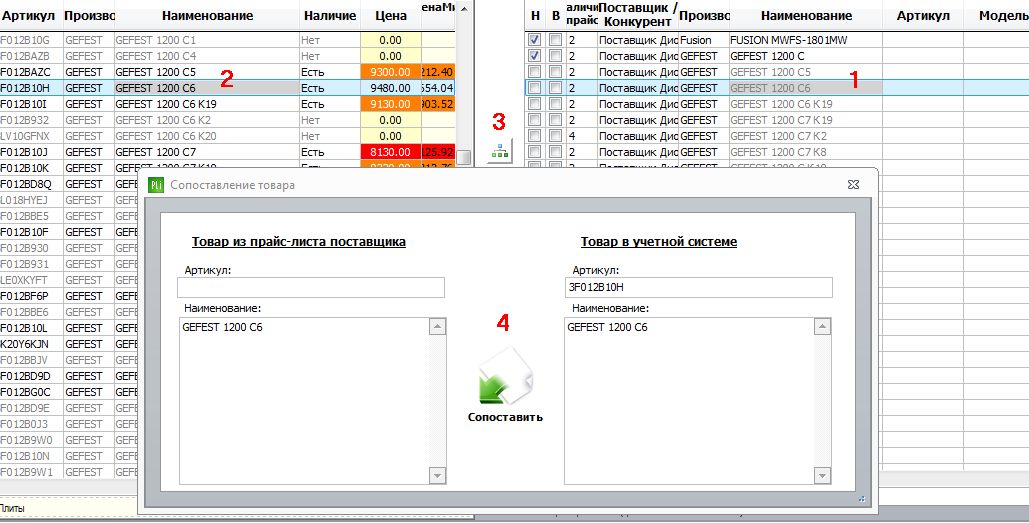Close the Сопоставление товара dialog
Viewport: 1029px width, 523px height.
[852, 185]
